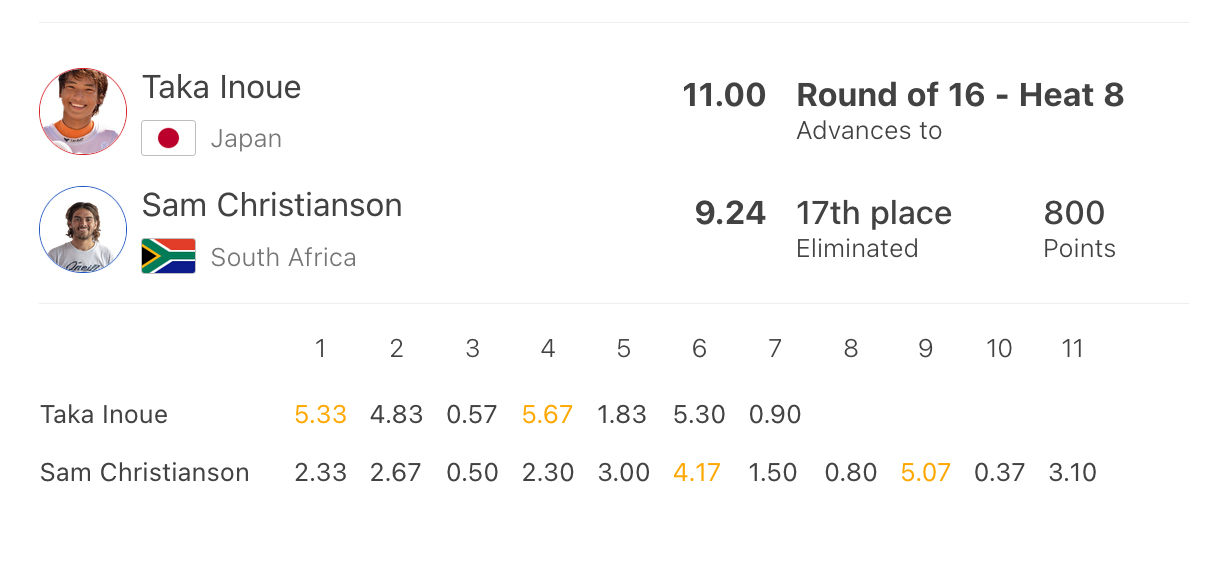1206x562 pixels.
Task: Select the 17th place result text
Action: point(874,213)
